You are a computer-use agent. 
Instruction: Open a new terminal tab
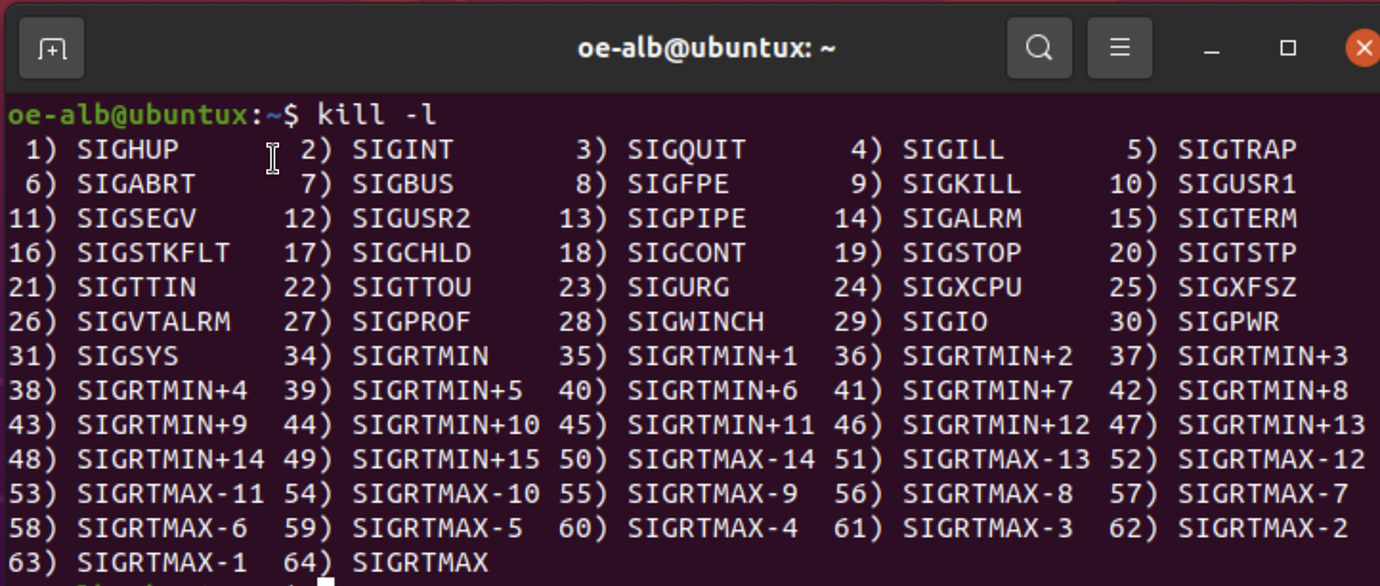(50, 46)
